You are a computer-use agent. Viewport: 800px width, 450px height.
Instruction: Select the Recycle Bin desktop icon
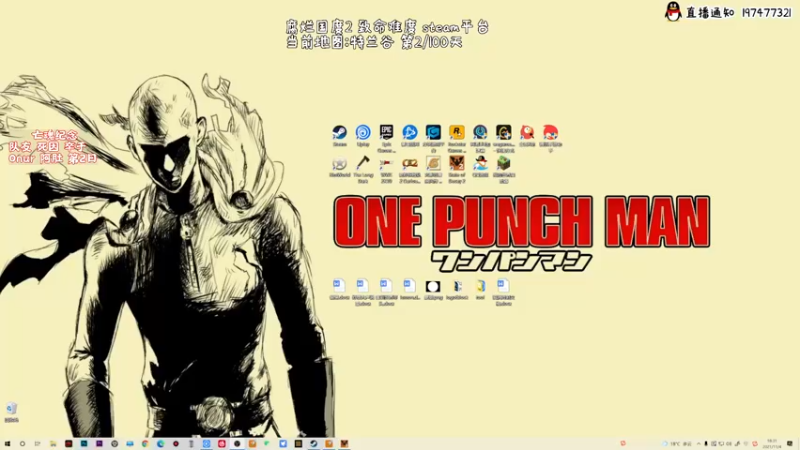point(11,412)
